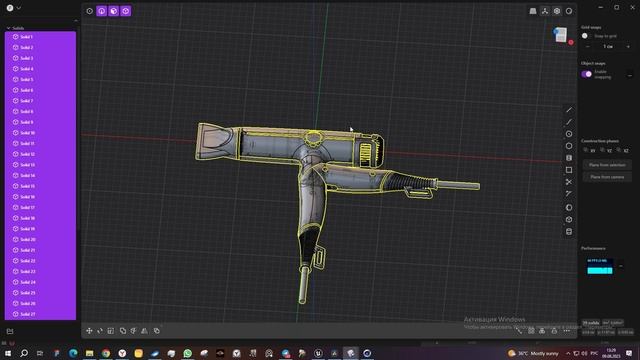Image resolution: width=640 pixels, height=360 pixels.
Task: Select the Curve tool below the Line tool
Action: tap(569, 122)
